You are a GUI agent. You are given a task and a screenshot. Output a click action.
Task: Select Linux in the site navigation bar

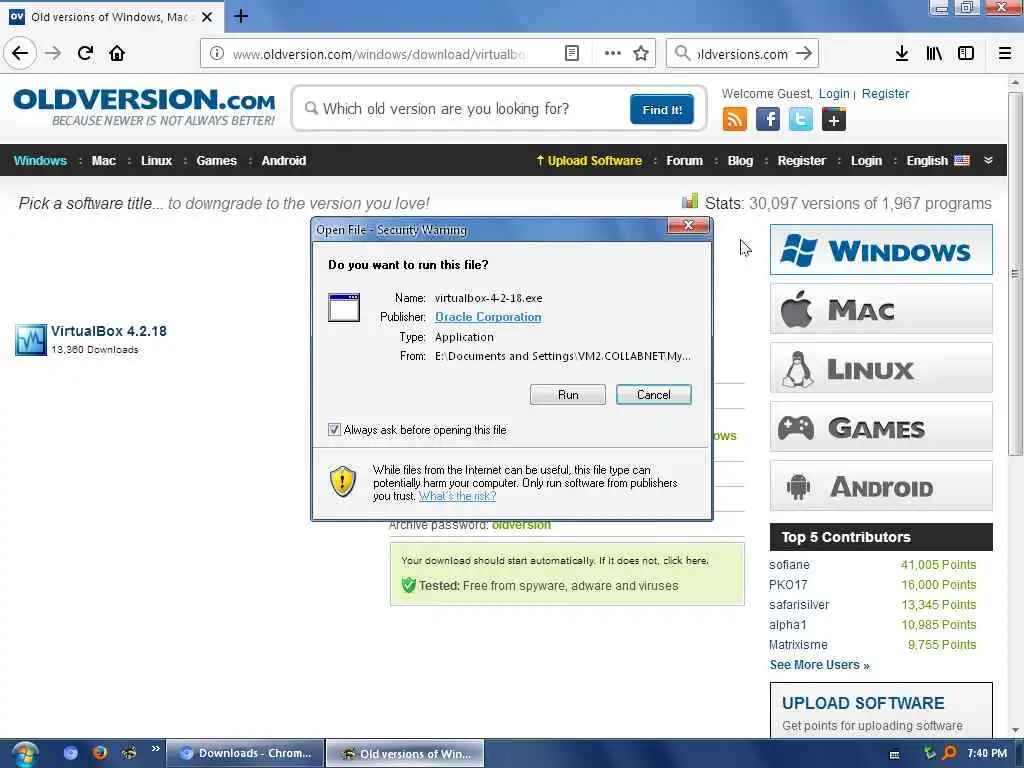pos(156,161)
